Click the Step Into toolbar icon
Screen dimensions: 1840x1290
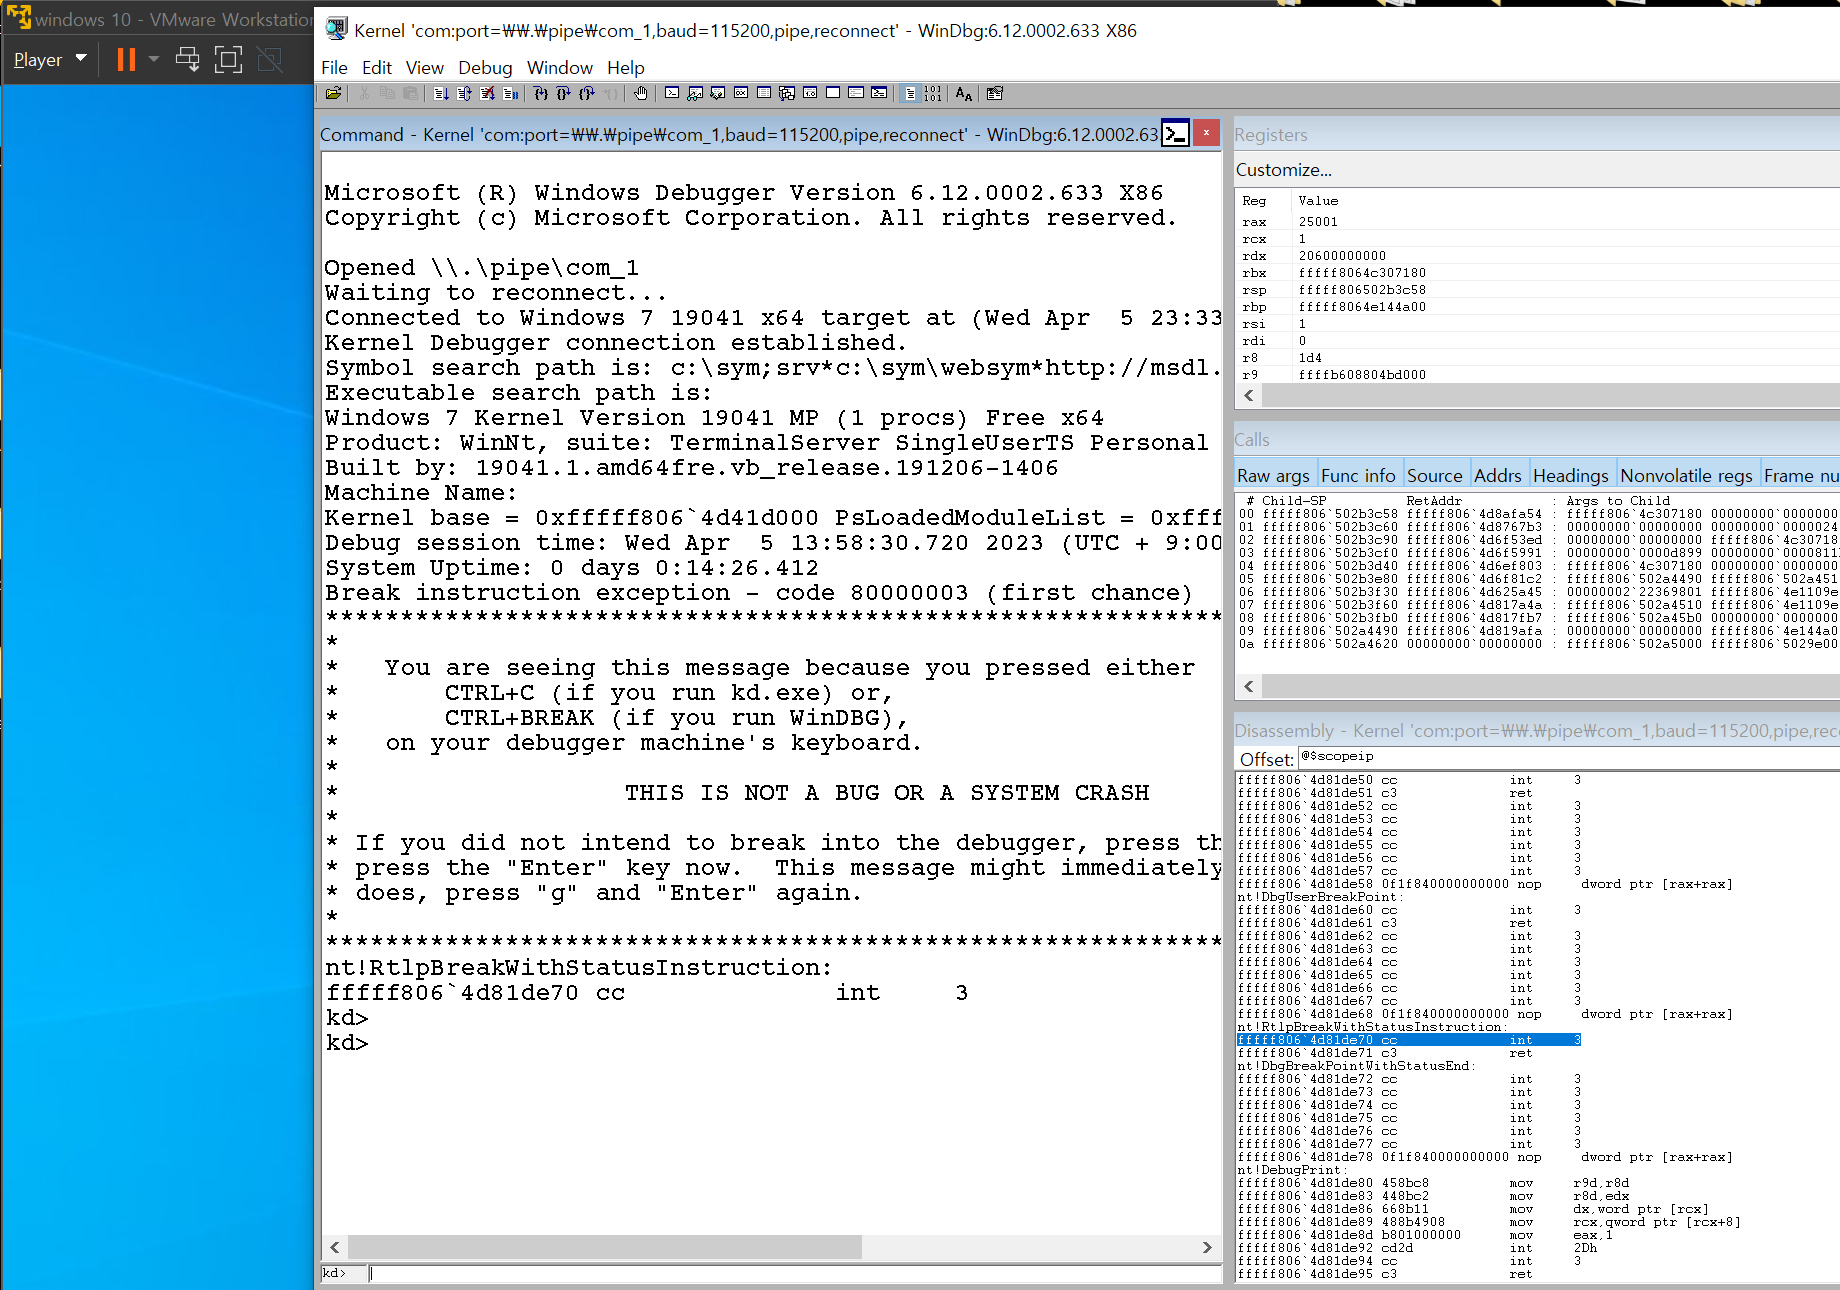coord(541,93)
